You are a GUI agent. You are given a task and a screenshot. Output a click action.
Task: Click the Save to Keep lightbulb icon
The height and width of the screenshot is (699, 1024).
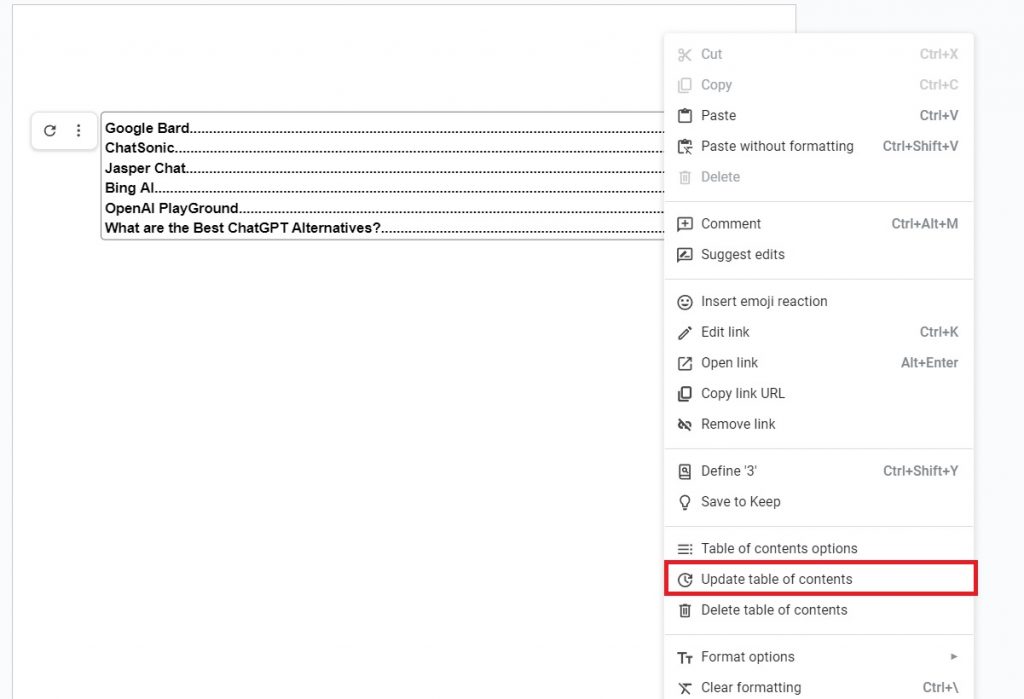pos(685,501)
